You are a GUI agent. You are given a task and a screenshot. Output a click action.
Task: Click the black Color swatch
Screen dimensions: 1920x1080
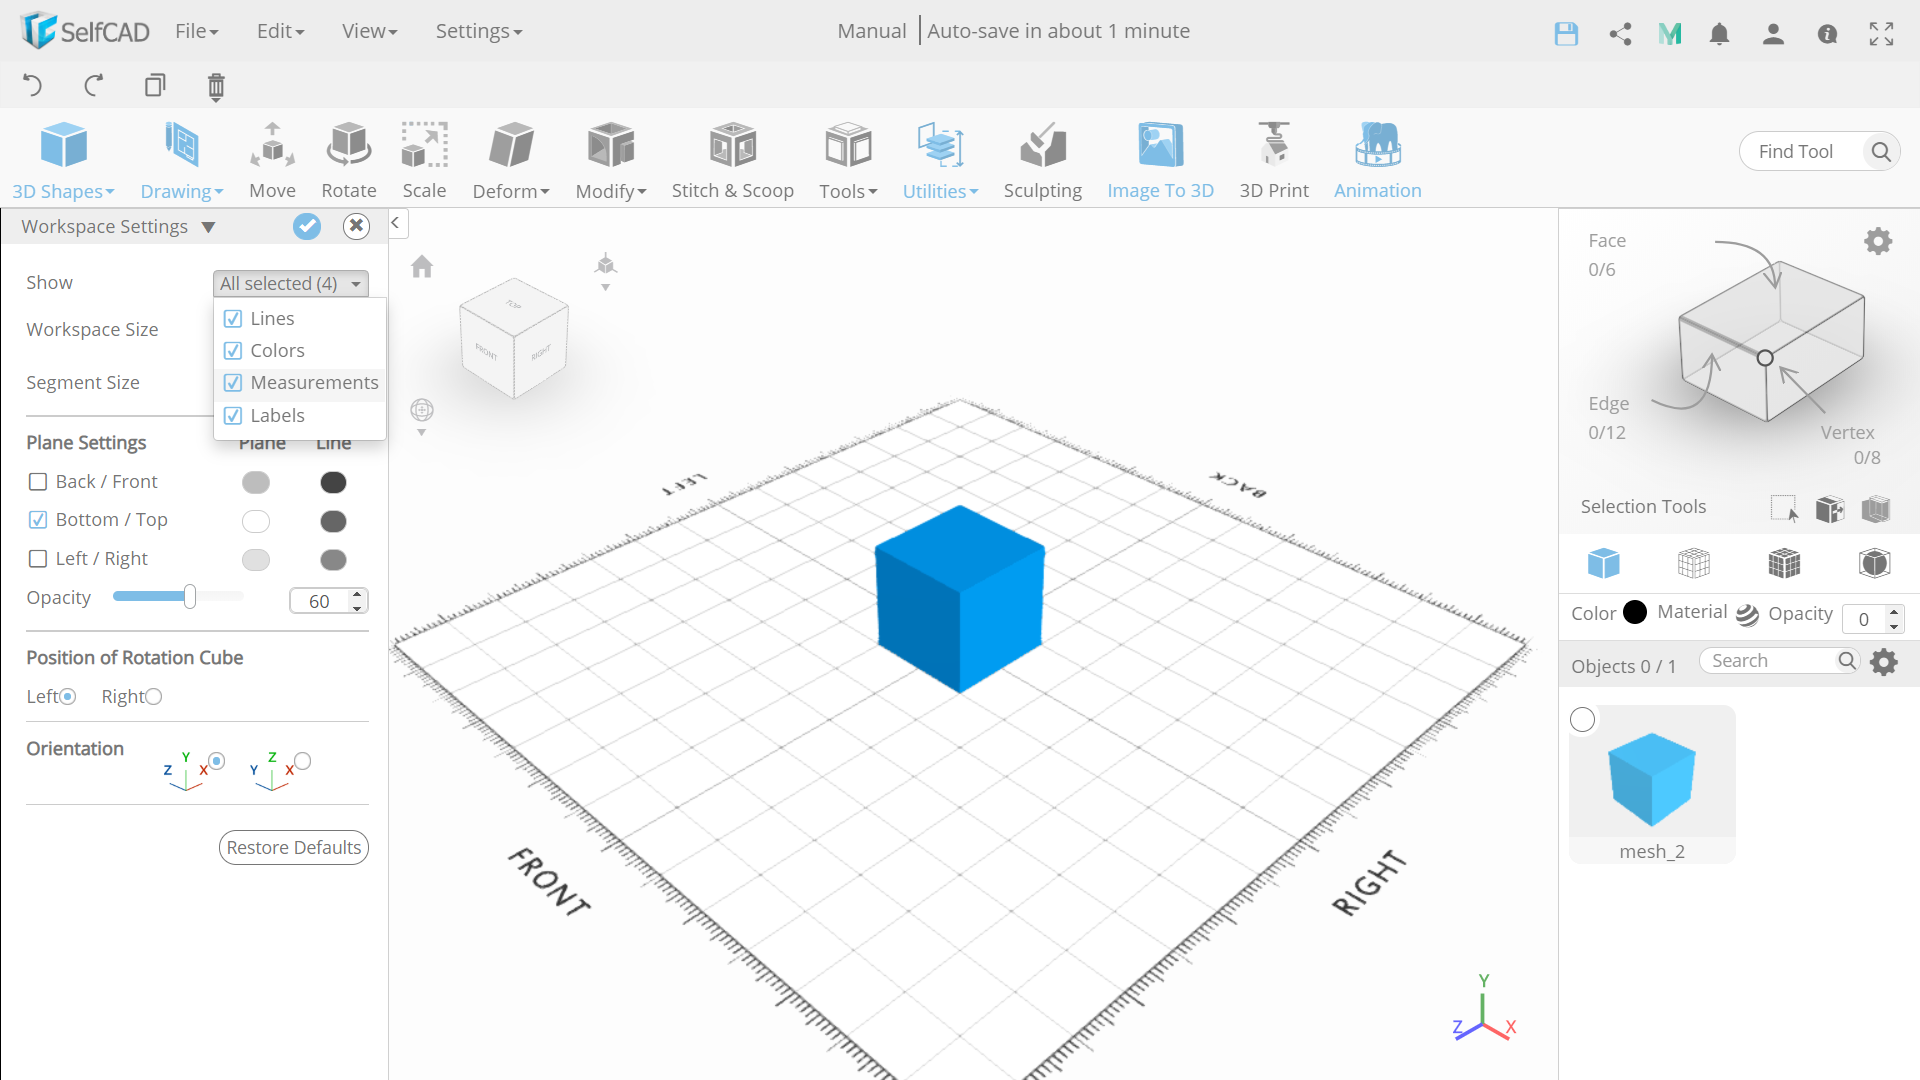coord(1635,612)
